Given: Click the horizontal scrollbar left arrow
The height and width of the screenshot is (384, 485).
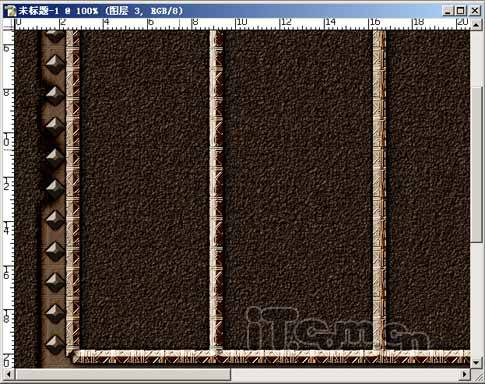Looking at the screenshot, I should tap(9, 374).
